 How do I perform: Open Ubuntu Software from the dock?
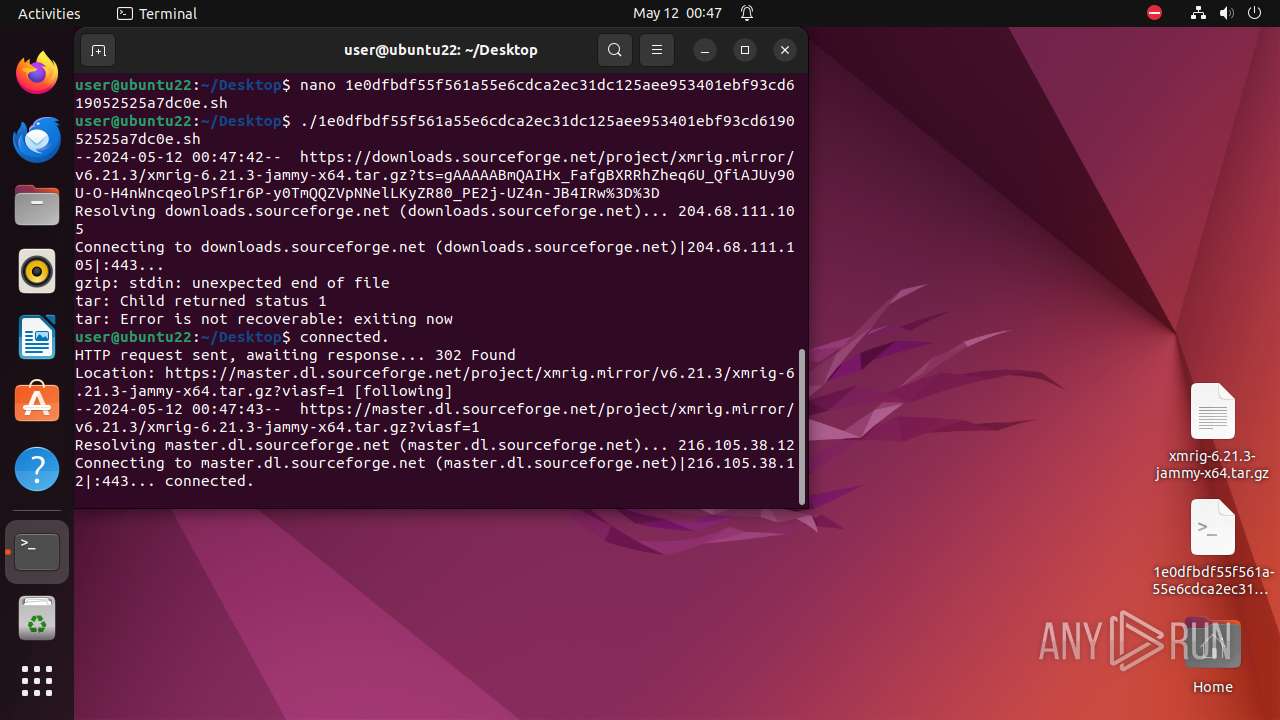(x=37, y=403)
